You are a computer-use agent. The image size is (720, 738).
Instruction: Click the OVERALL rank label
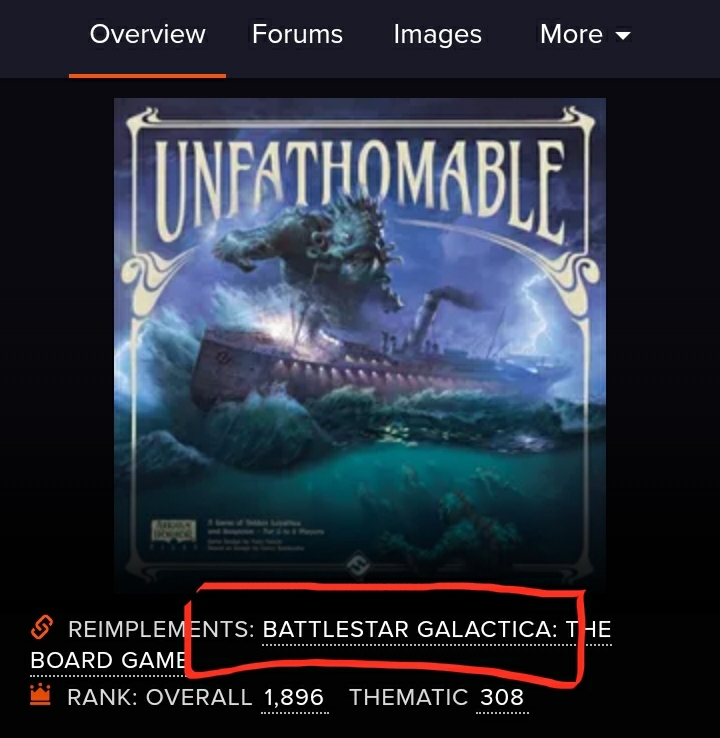point(199,697)
